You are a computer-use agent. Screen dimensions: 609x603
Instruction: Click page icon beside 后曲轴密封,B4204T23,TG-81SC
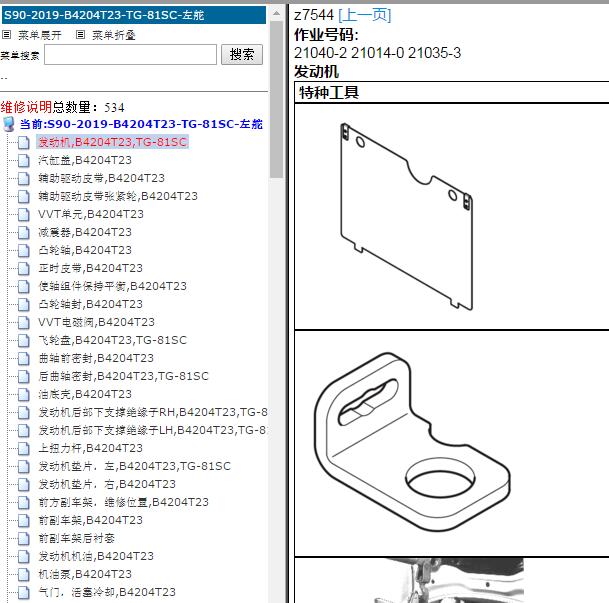click(x=24, y=376)
